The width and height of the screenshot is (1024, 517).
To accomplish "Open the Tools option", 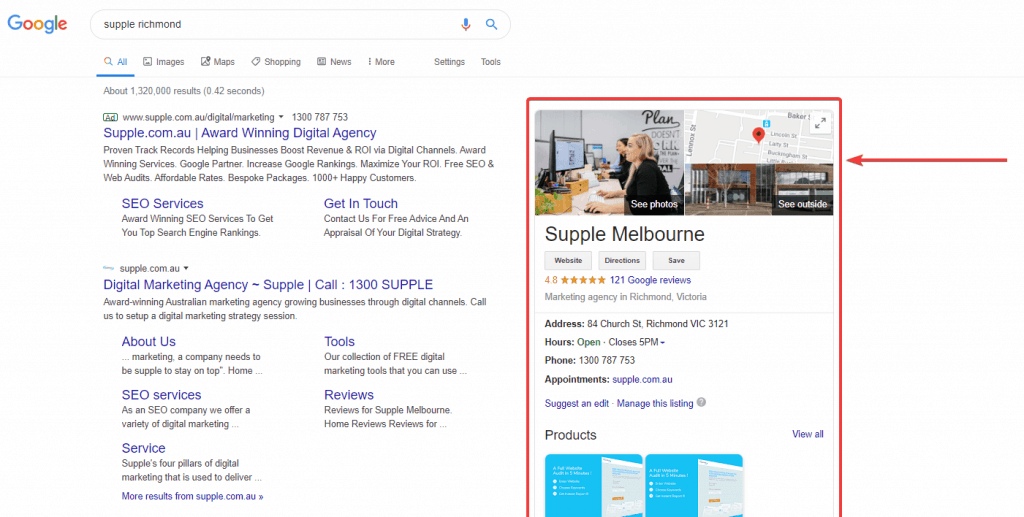I will point(490,62).
